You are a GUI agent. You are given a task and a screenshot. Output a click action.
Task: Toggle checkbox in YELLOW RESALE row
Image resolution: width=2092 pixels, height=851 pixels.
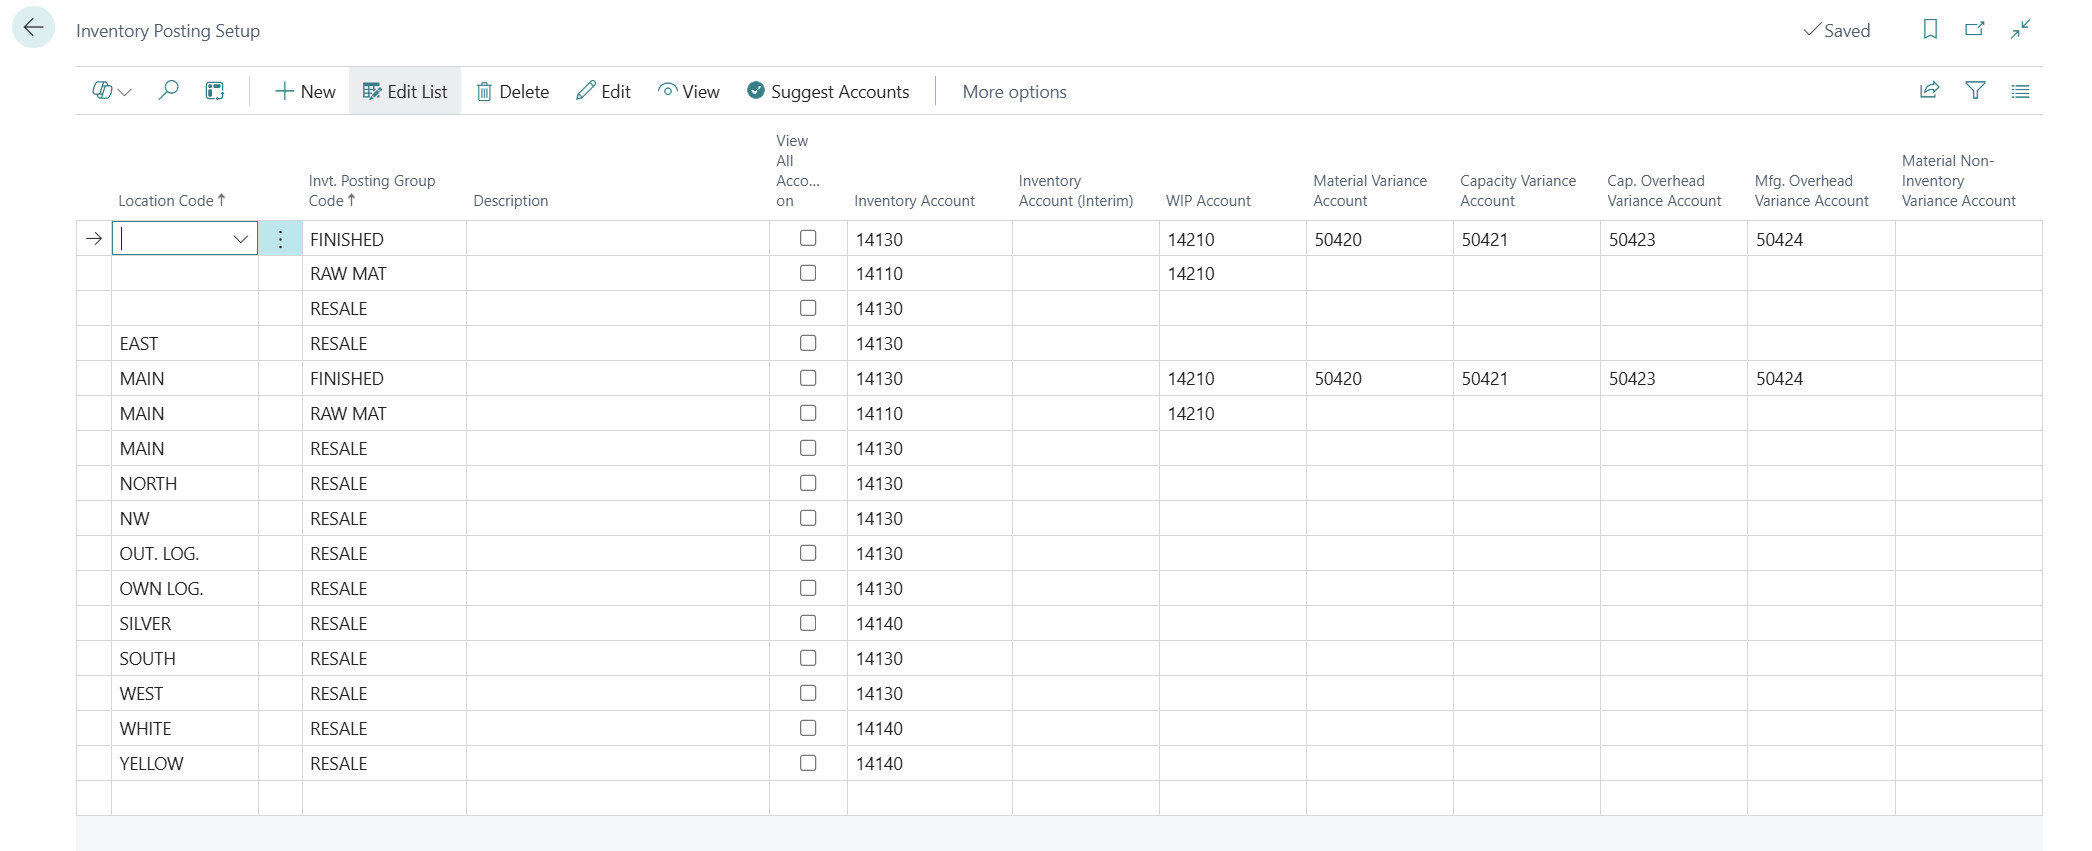808,763
